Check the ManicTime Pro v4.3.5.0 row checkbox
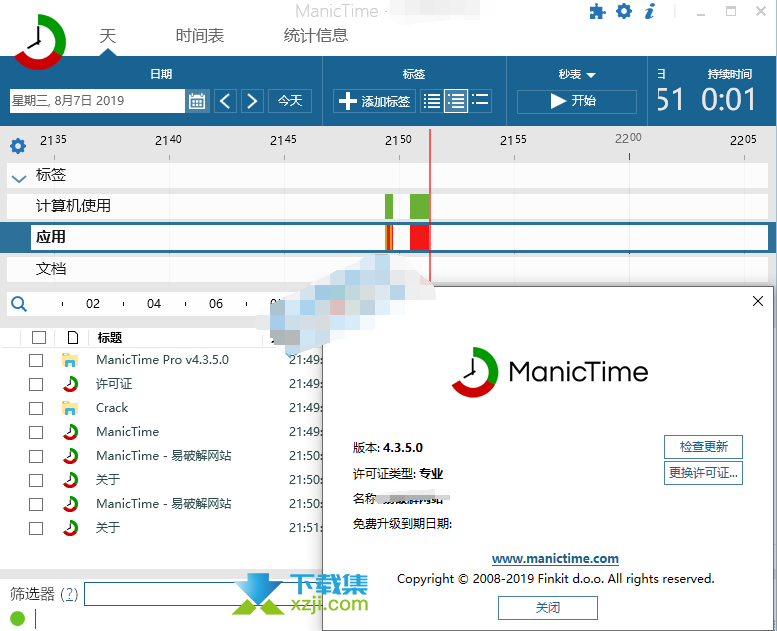This screenshot has width=777, height=631. click(x=36, y=360)
